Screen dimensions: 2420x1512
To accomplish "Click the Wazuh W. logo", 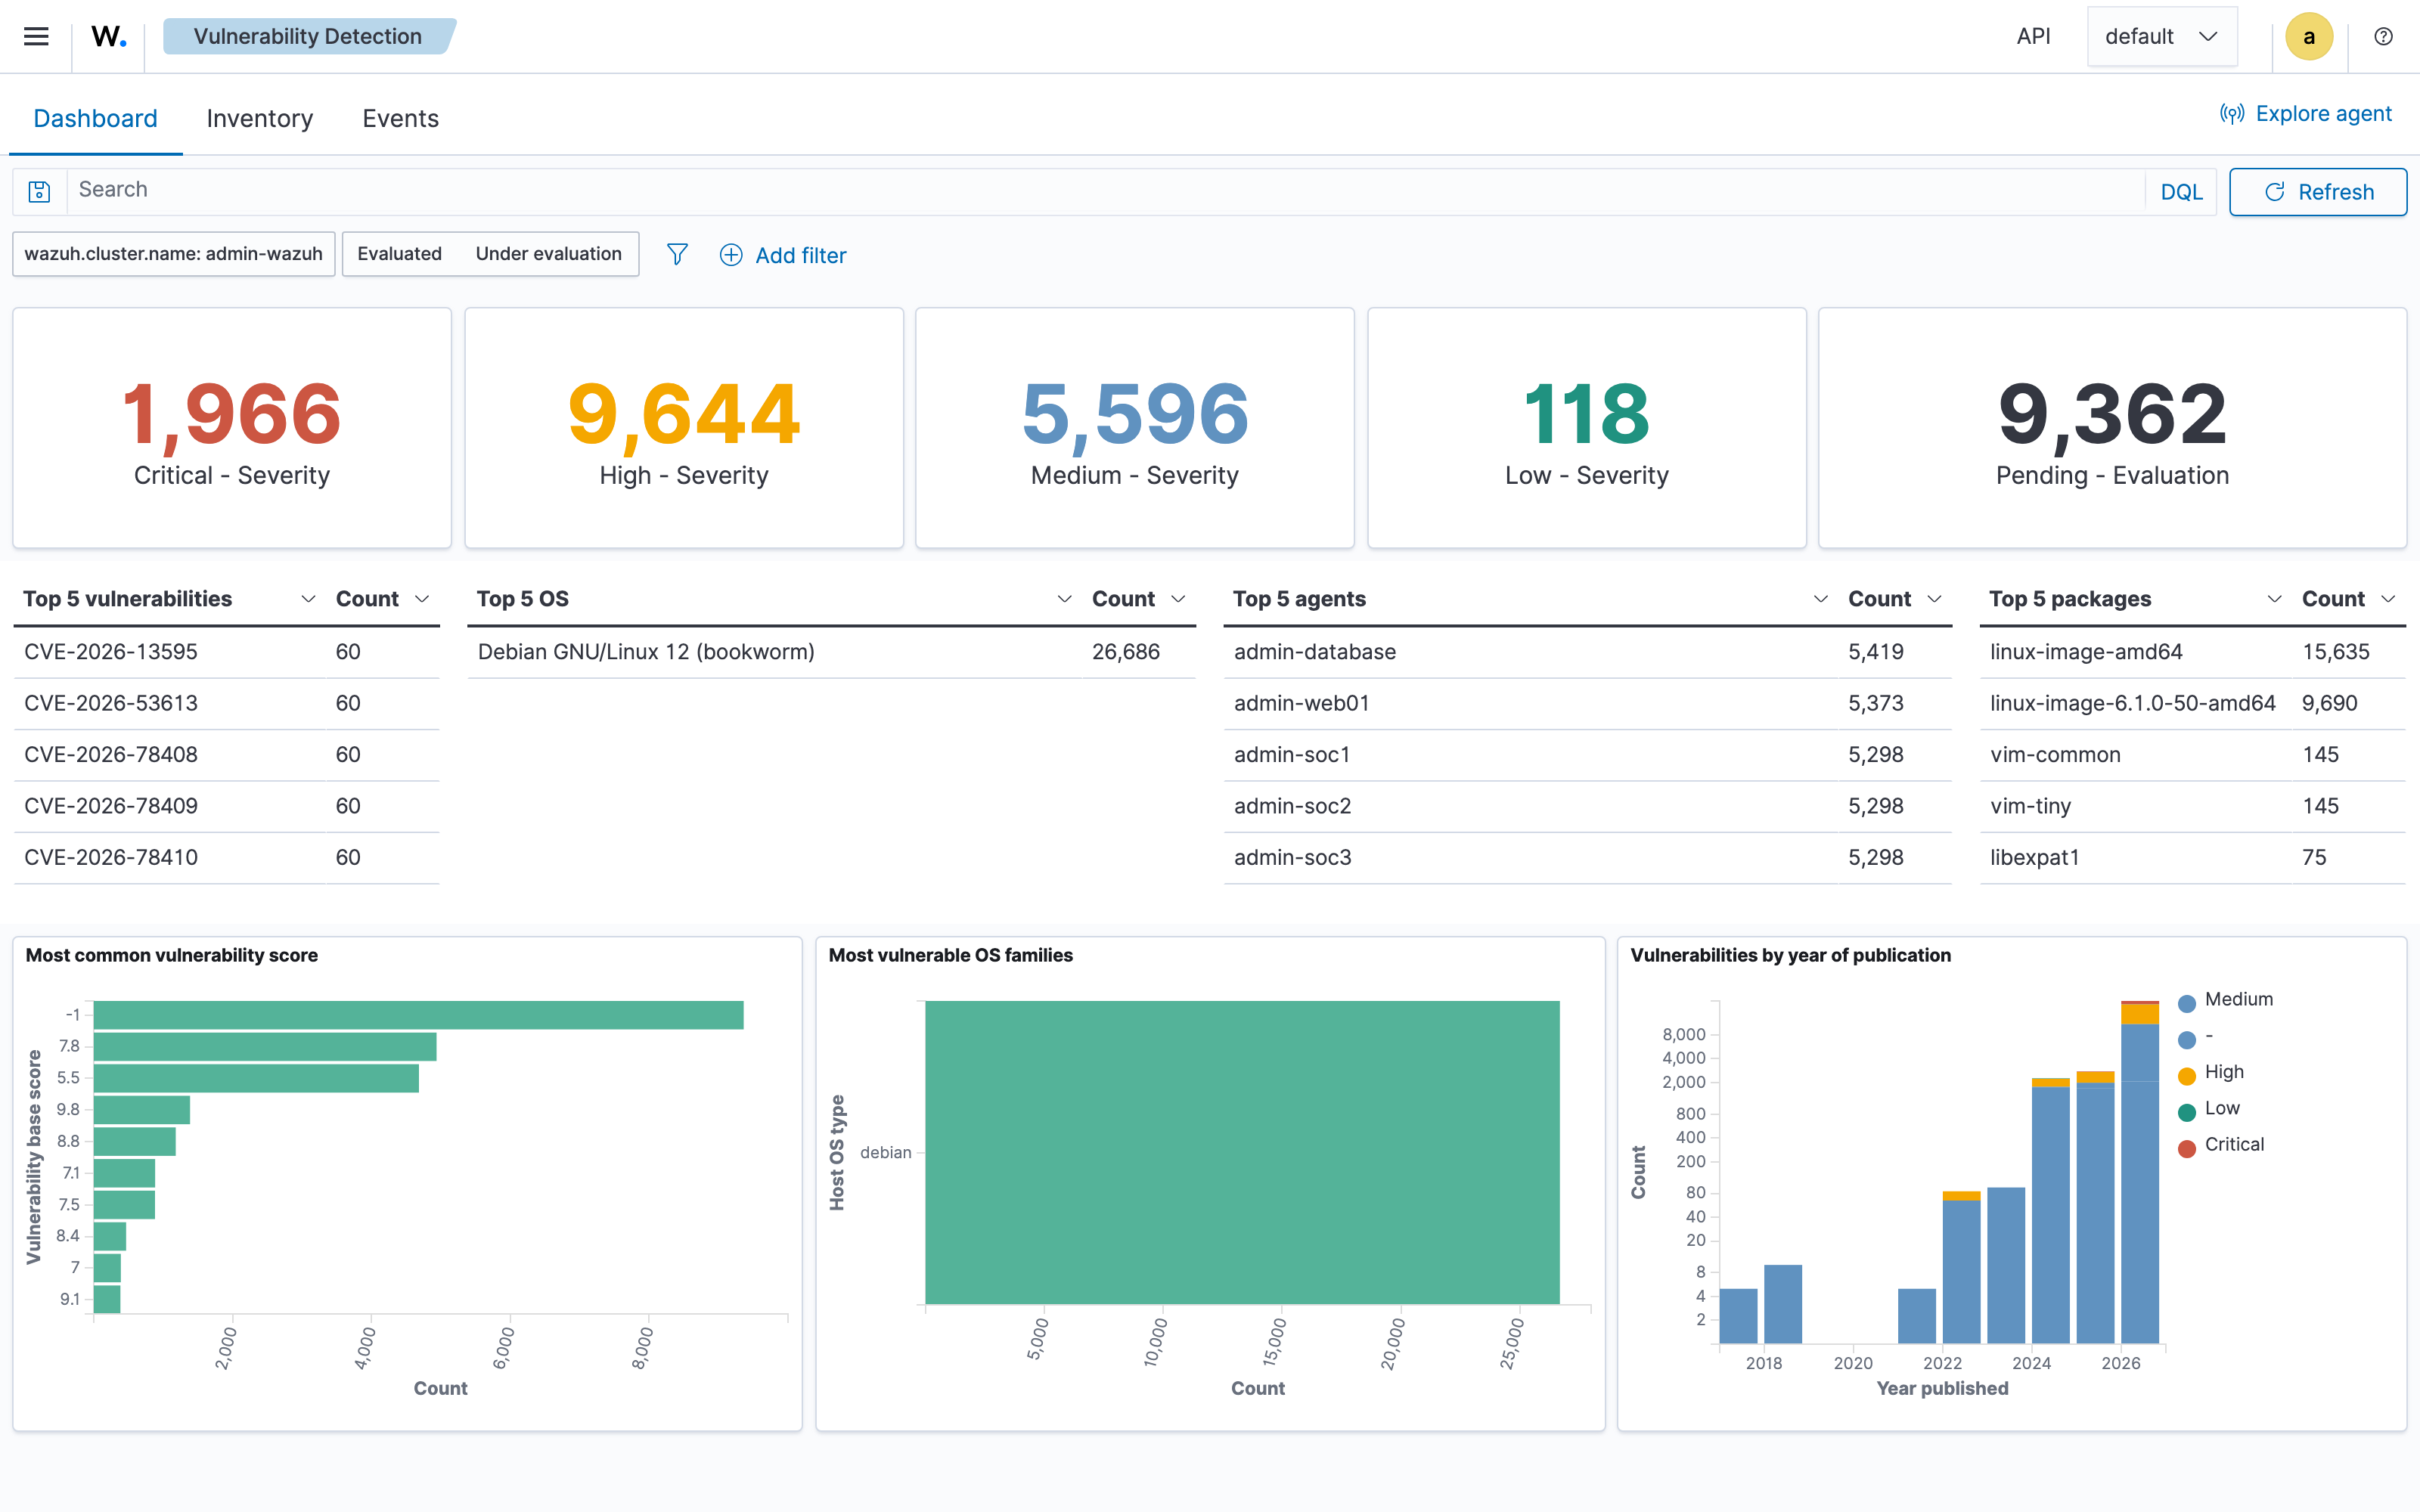I will [109, 36].
